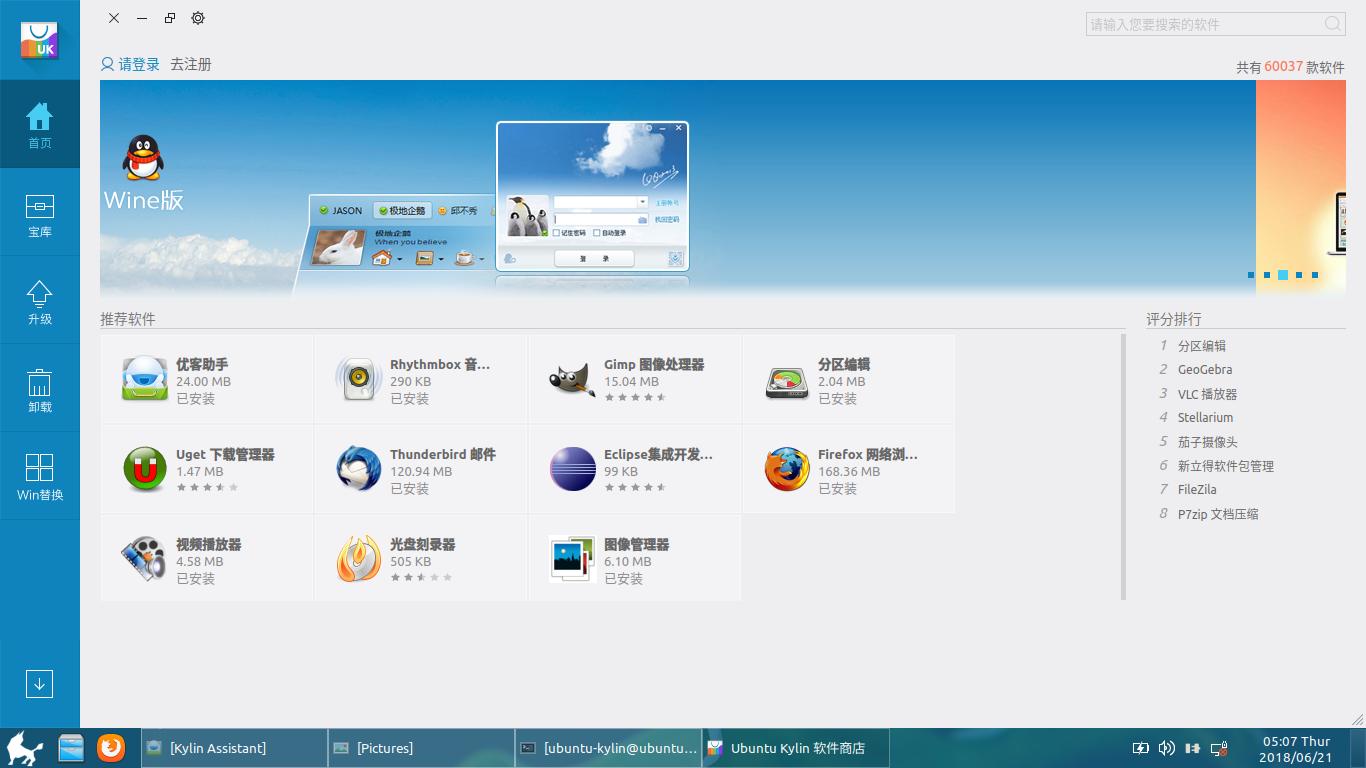Open the 图像管理器 icon
Screen dimensions: 1366x768
pyautogui.click(x=573, y=559)
